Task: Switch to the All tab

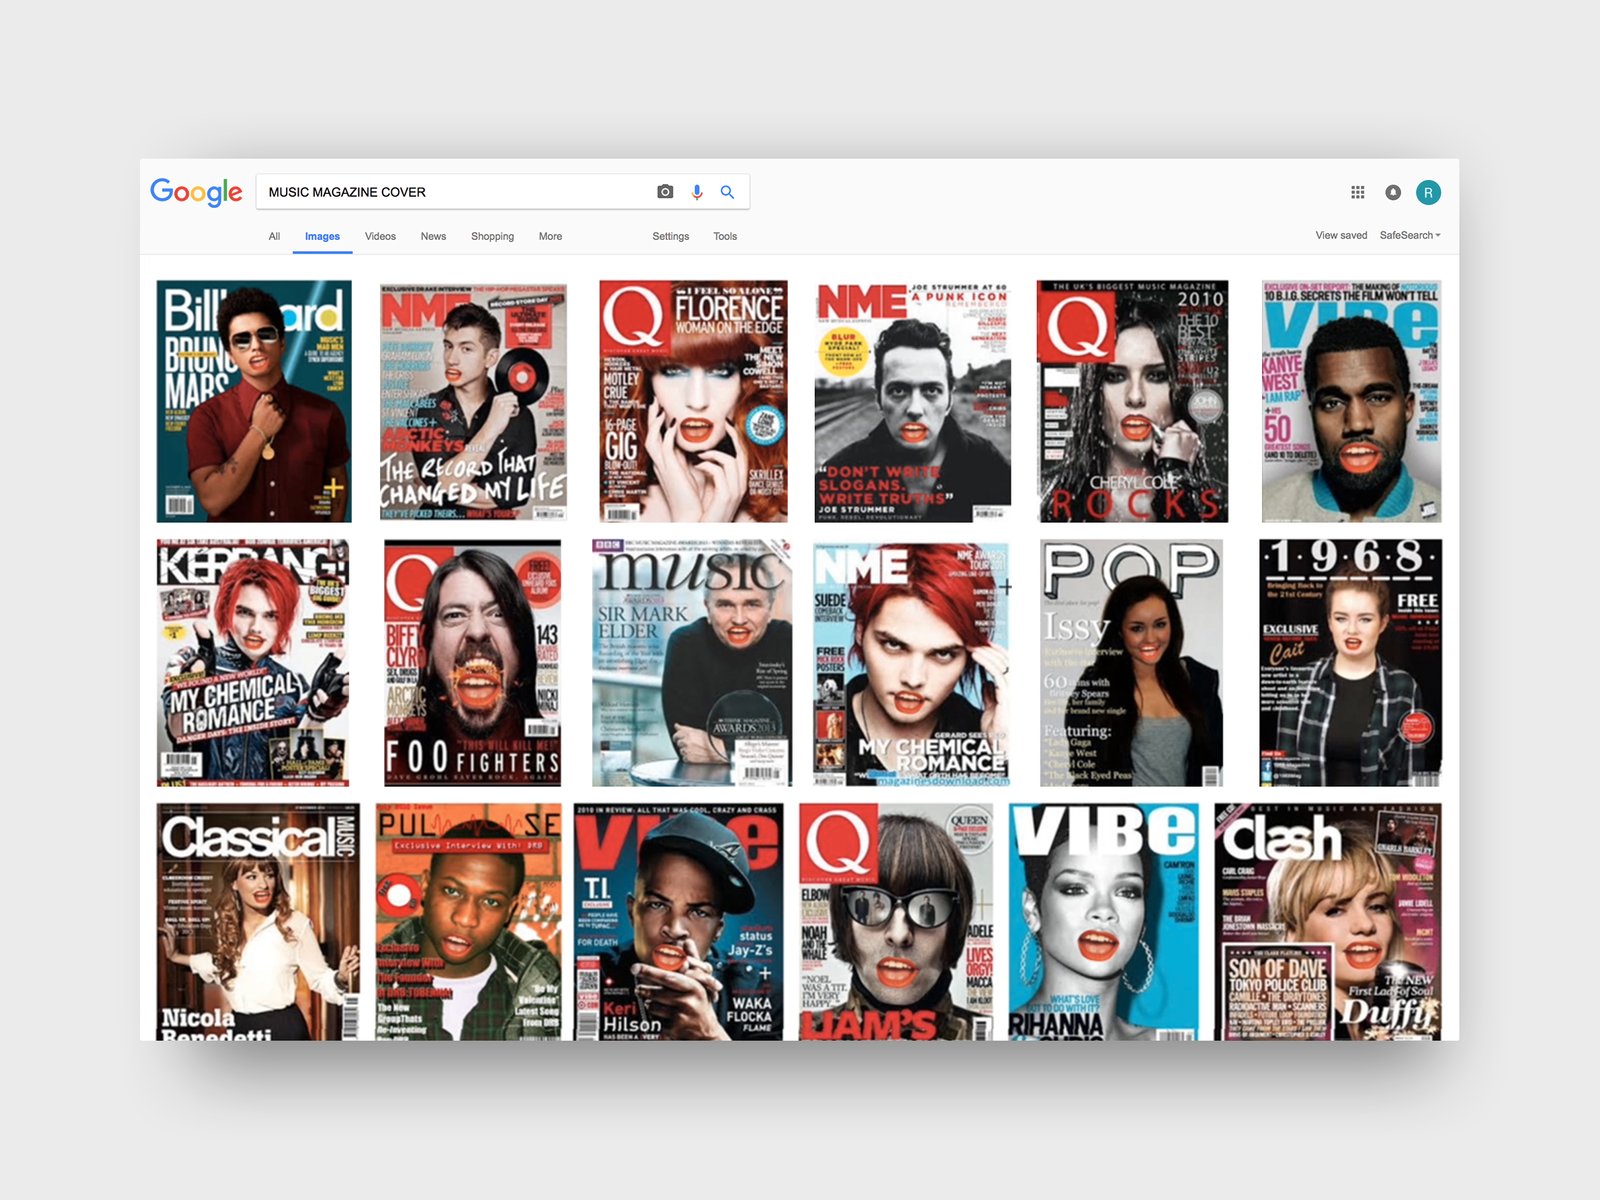Action: (x=274, y=237)
